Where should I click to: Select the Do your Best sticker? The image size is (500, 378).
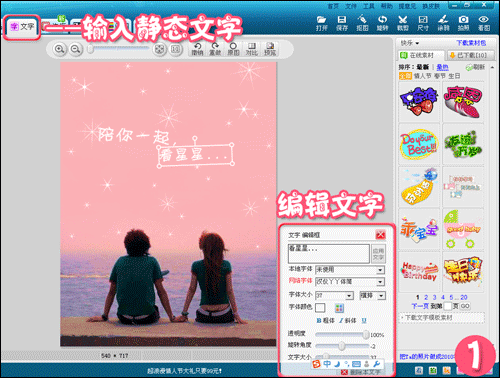tap(419, 145)
